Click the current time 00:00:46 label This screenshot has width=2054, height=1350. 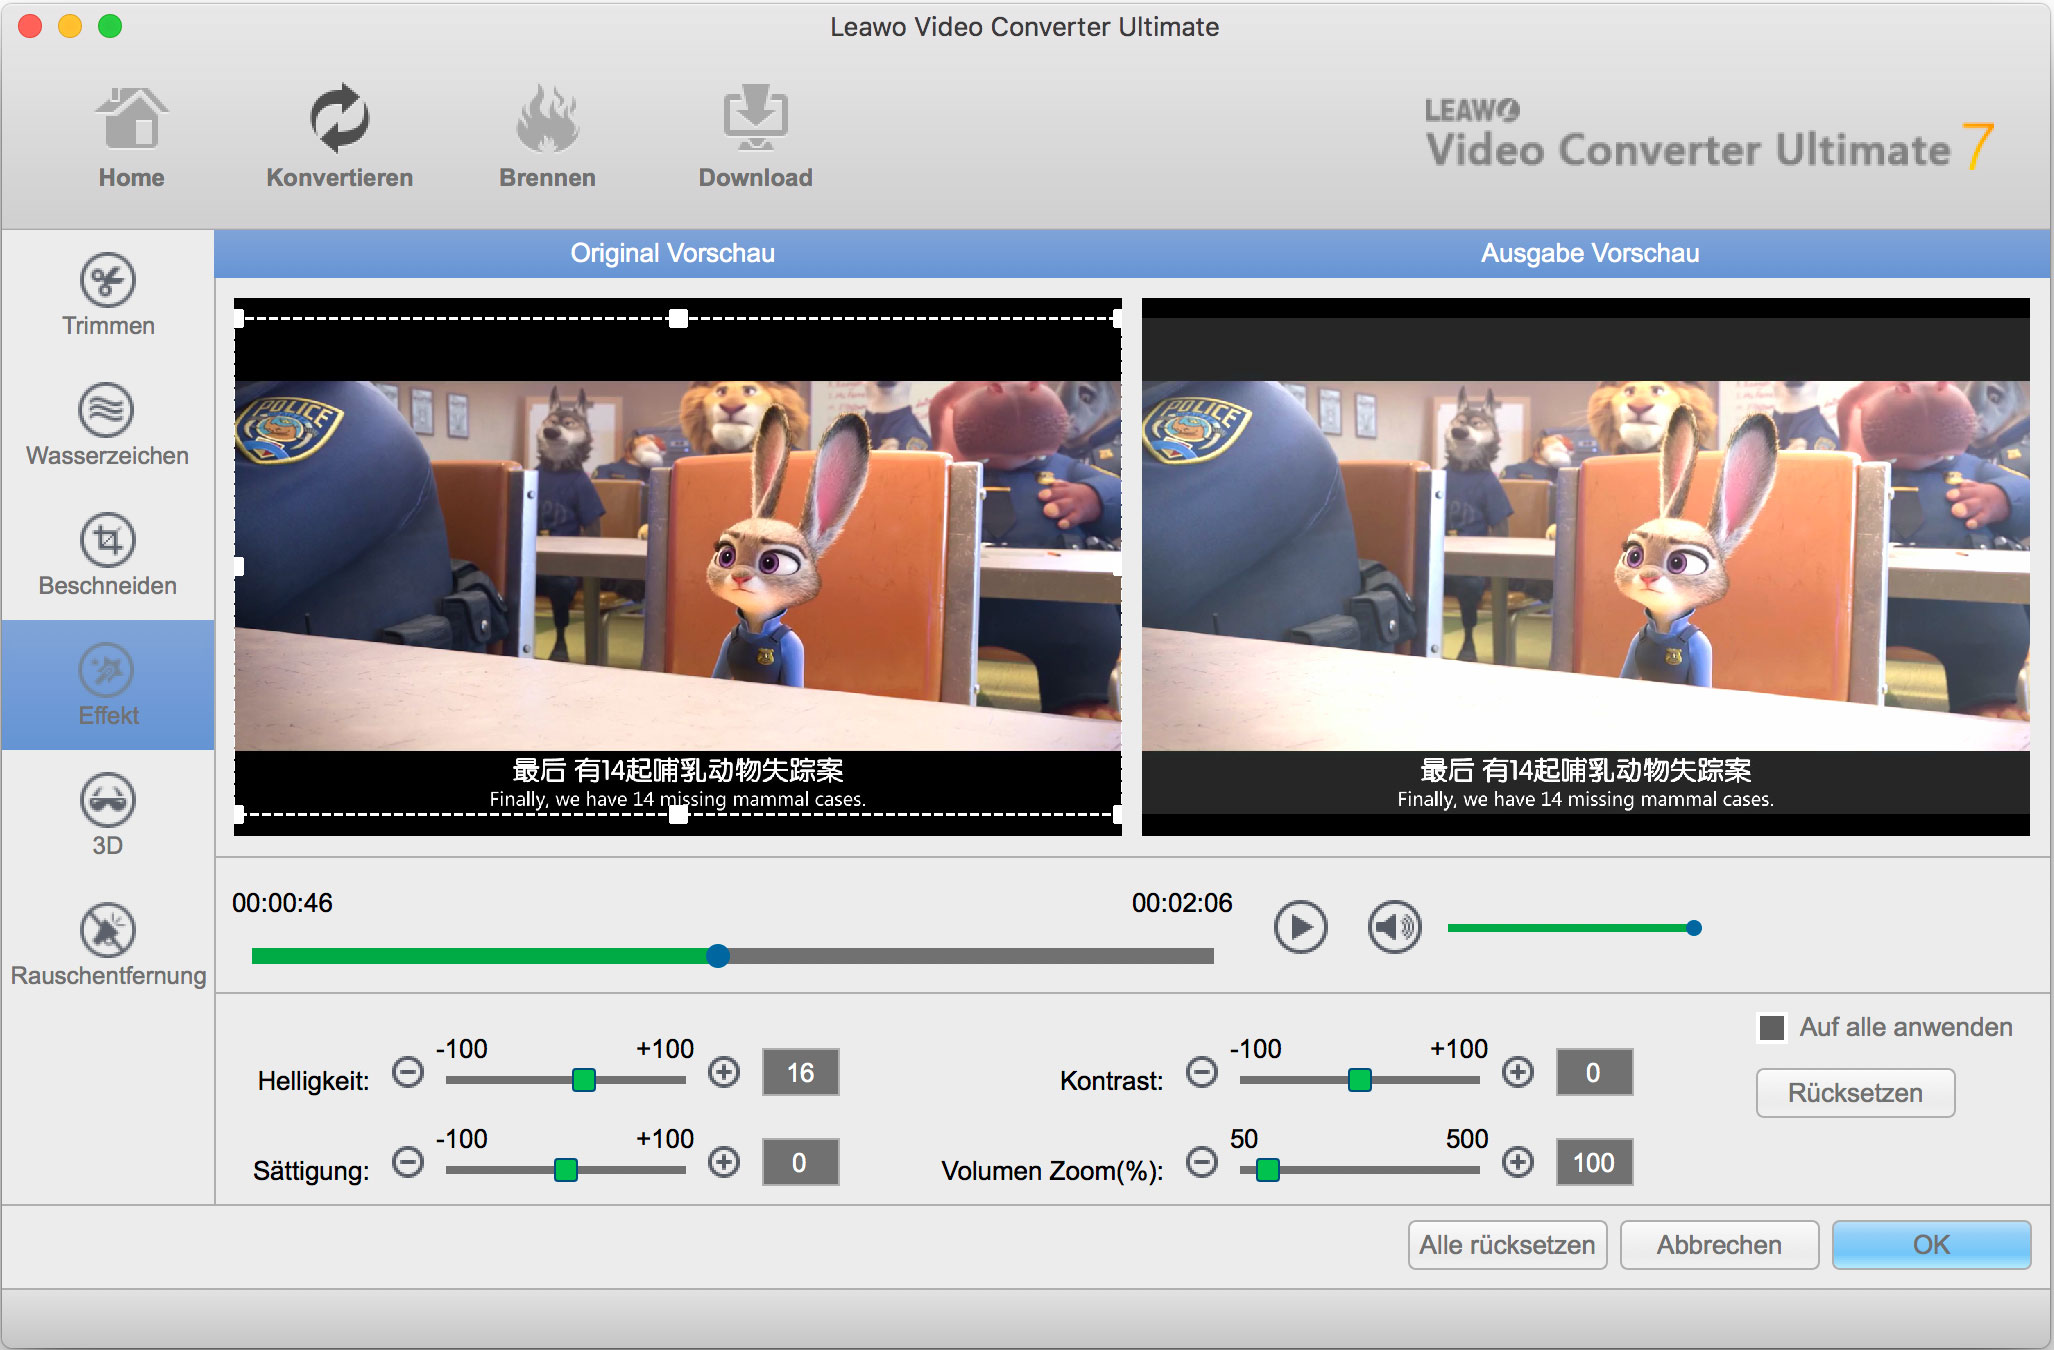[282, 903]
